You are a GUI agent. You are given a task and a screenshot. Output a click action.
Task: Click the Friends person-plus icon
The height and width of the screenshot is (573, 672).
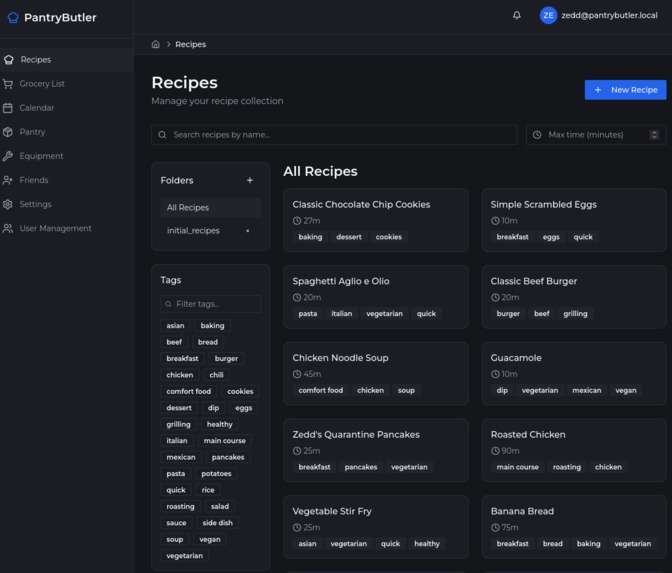pos(8,180)
